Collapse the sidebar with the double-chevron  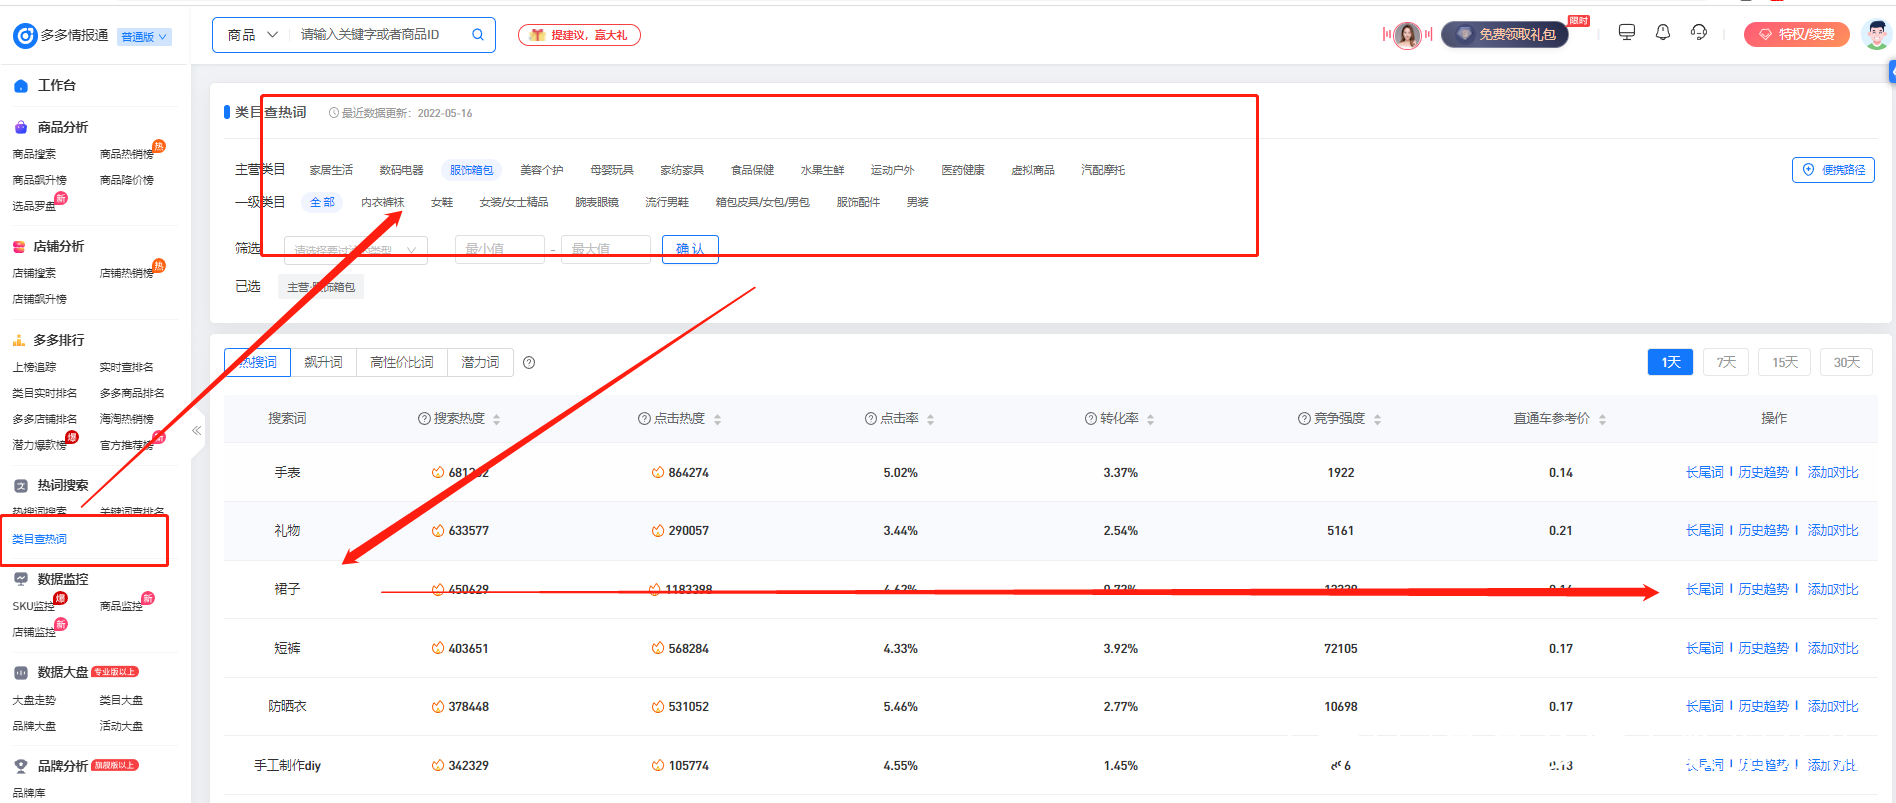tap(197, 431)
